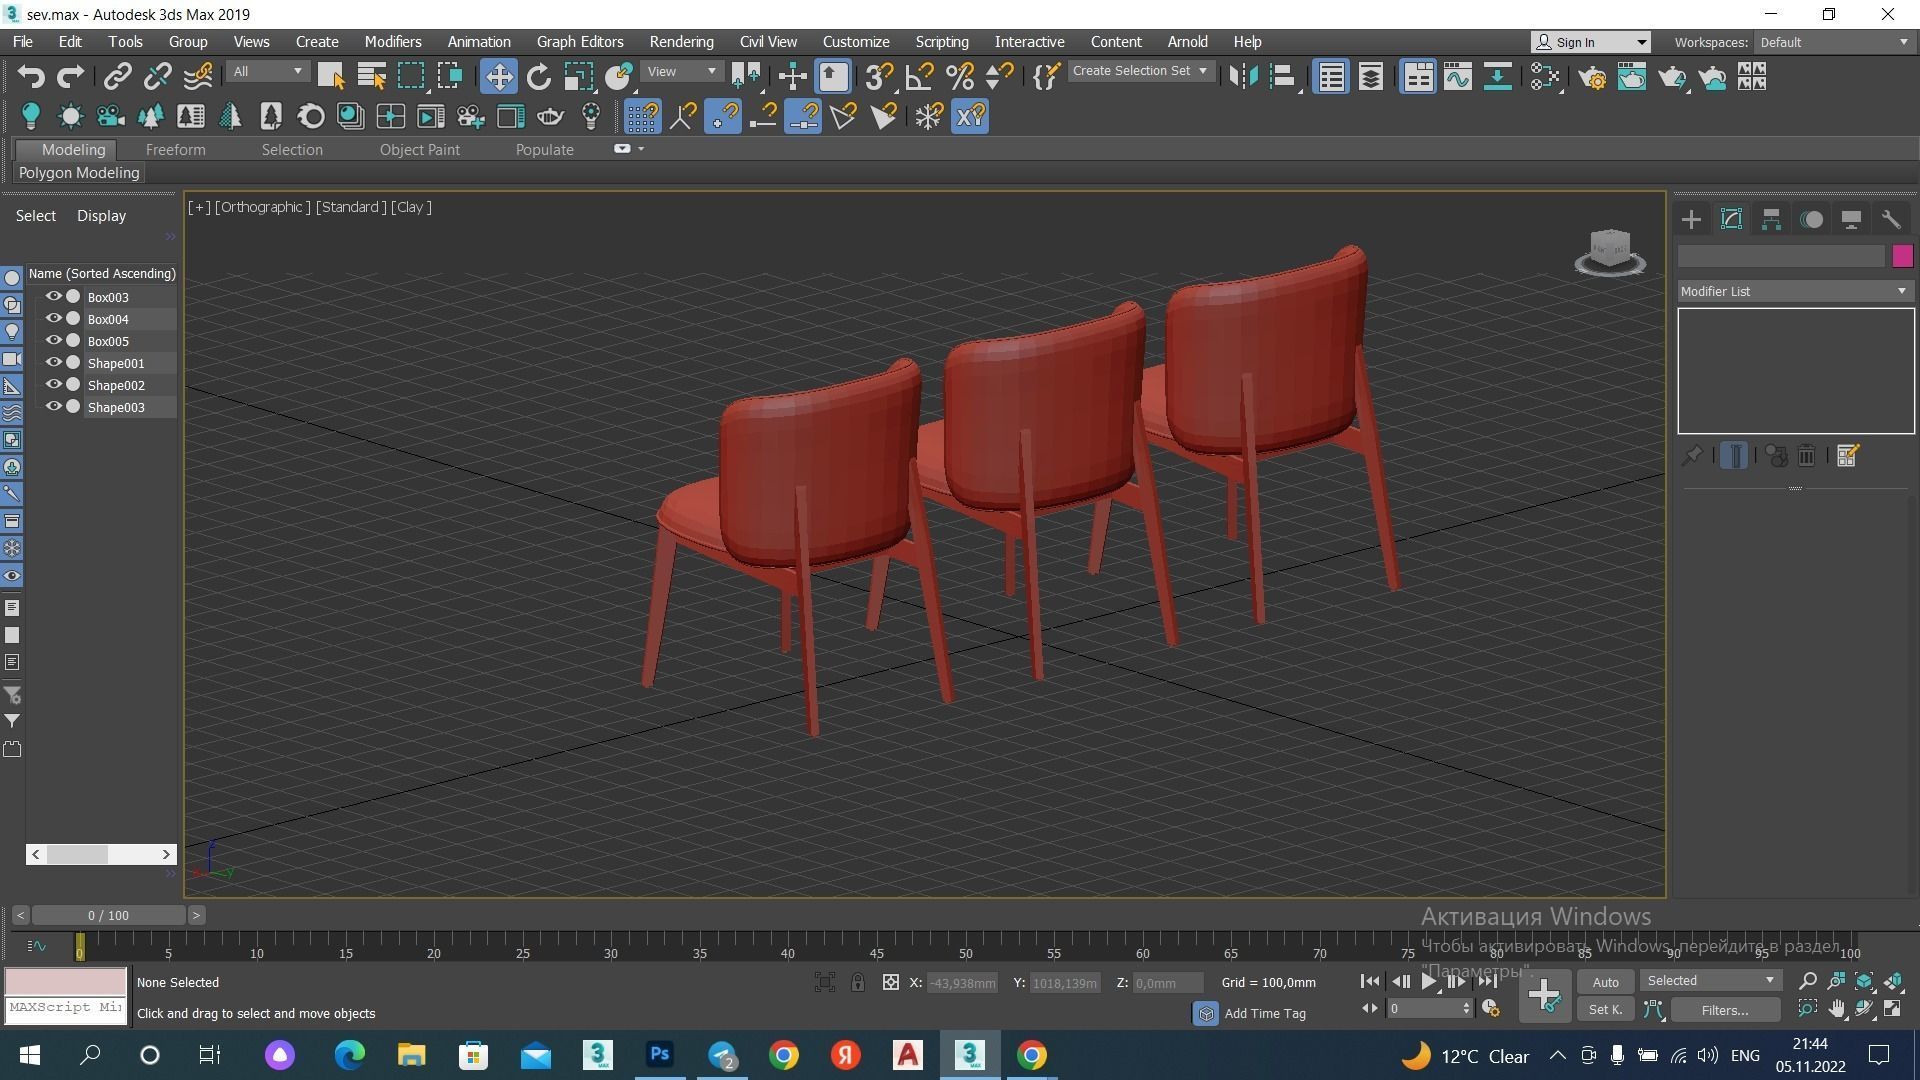Click the Play Animation button
This screenshot has width=1920, height=1080.
coord(1429,981)
